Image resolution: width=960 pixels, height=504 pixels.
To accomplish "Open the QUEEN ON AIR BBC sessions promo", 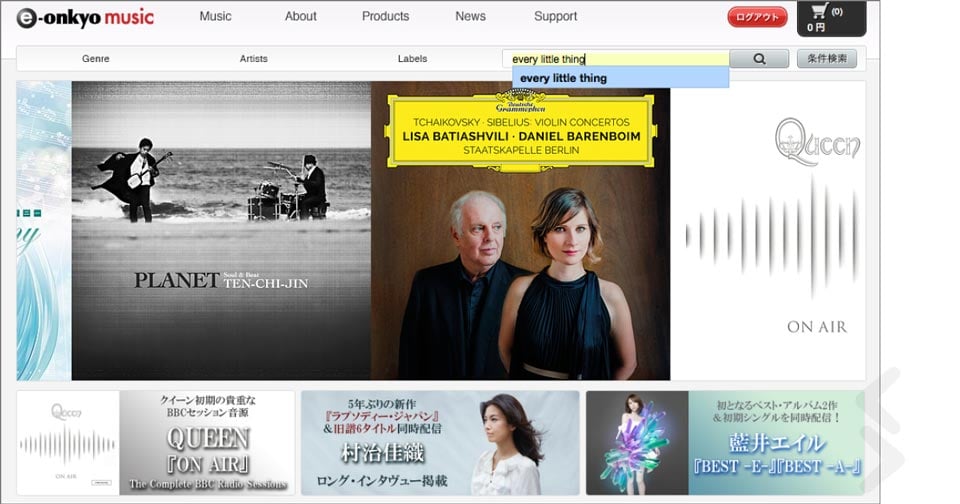I will pos(156,443).
